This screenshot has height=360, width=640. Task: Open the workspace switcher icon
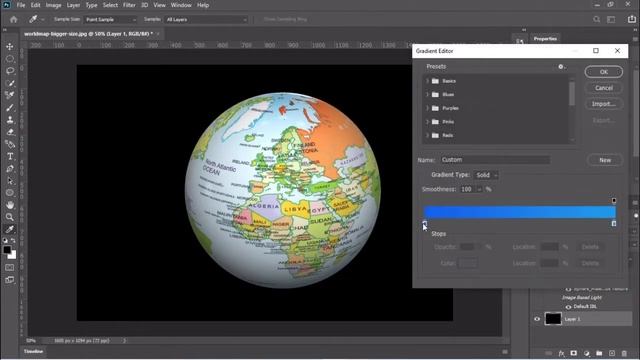click(x=611, y=19)
